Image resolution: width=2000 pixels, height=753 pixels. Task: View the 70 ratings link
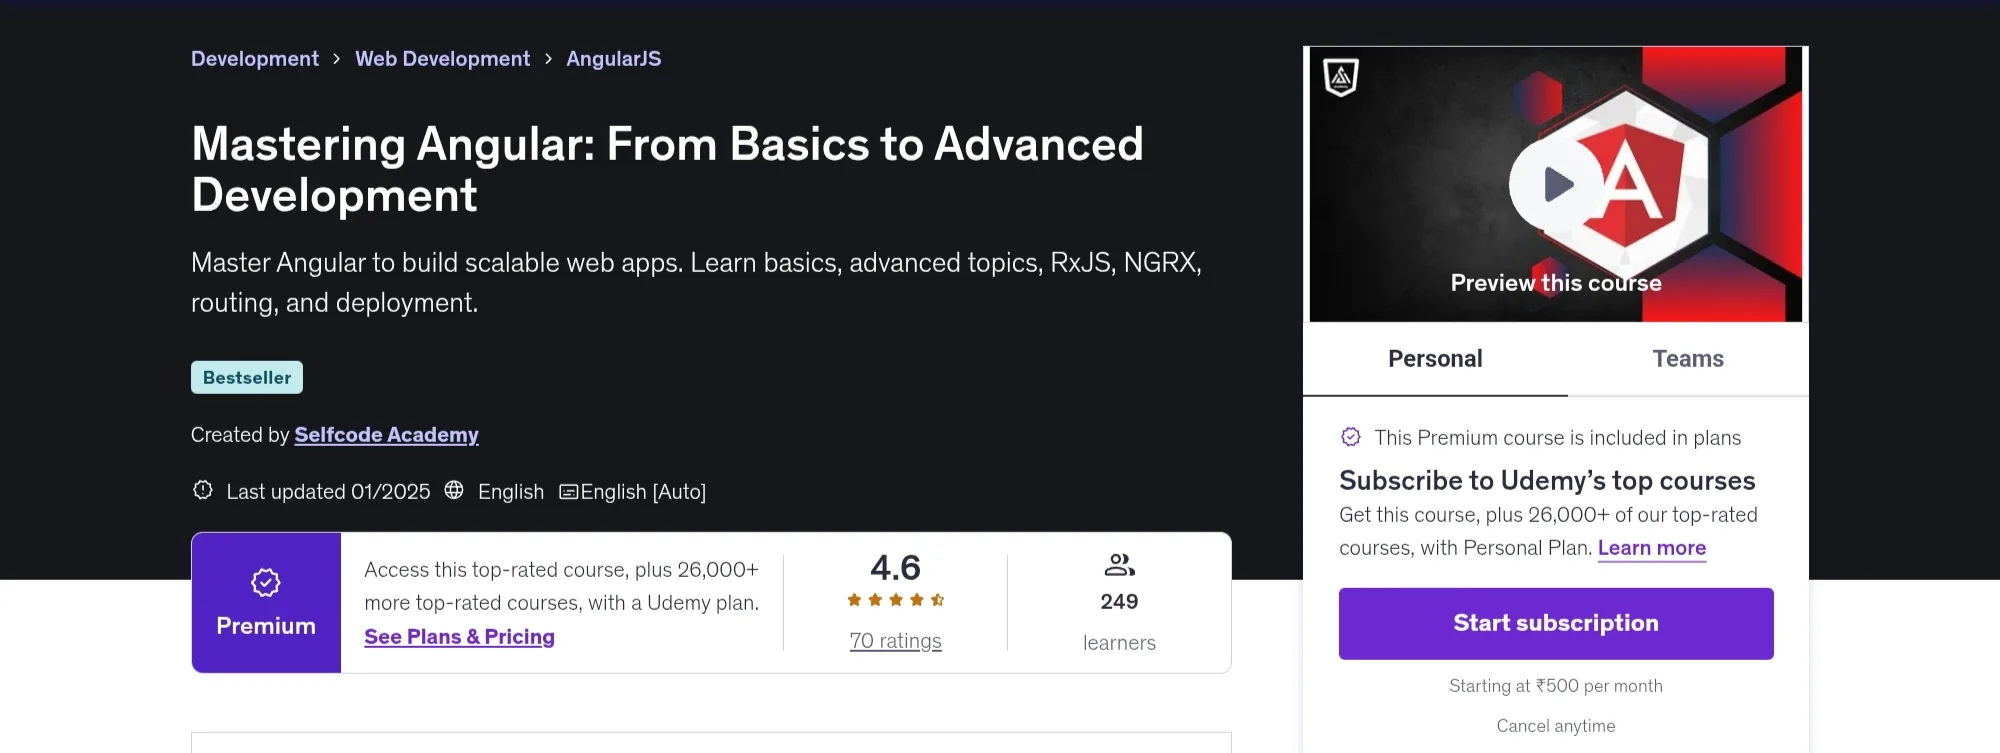point(896,641)
